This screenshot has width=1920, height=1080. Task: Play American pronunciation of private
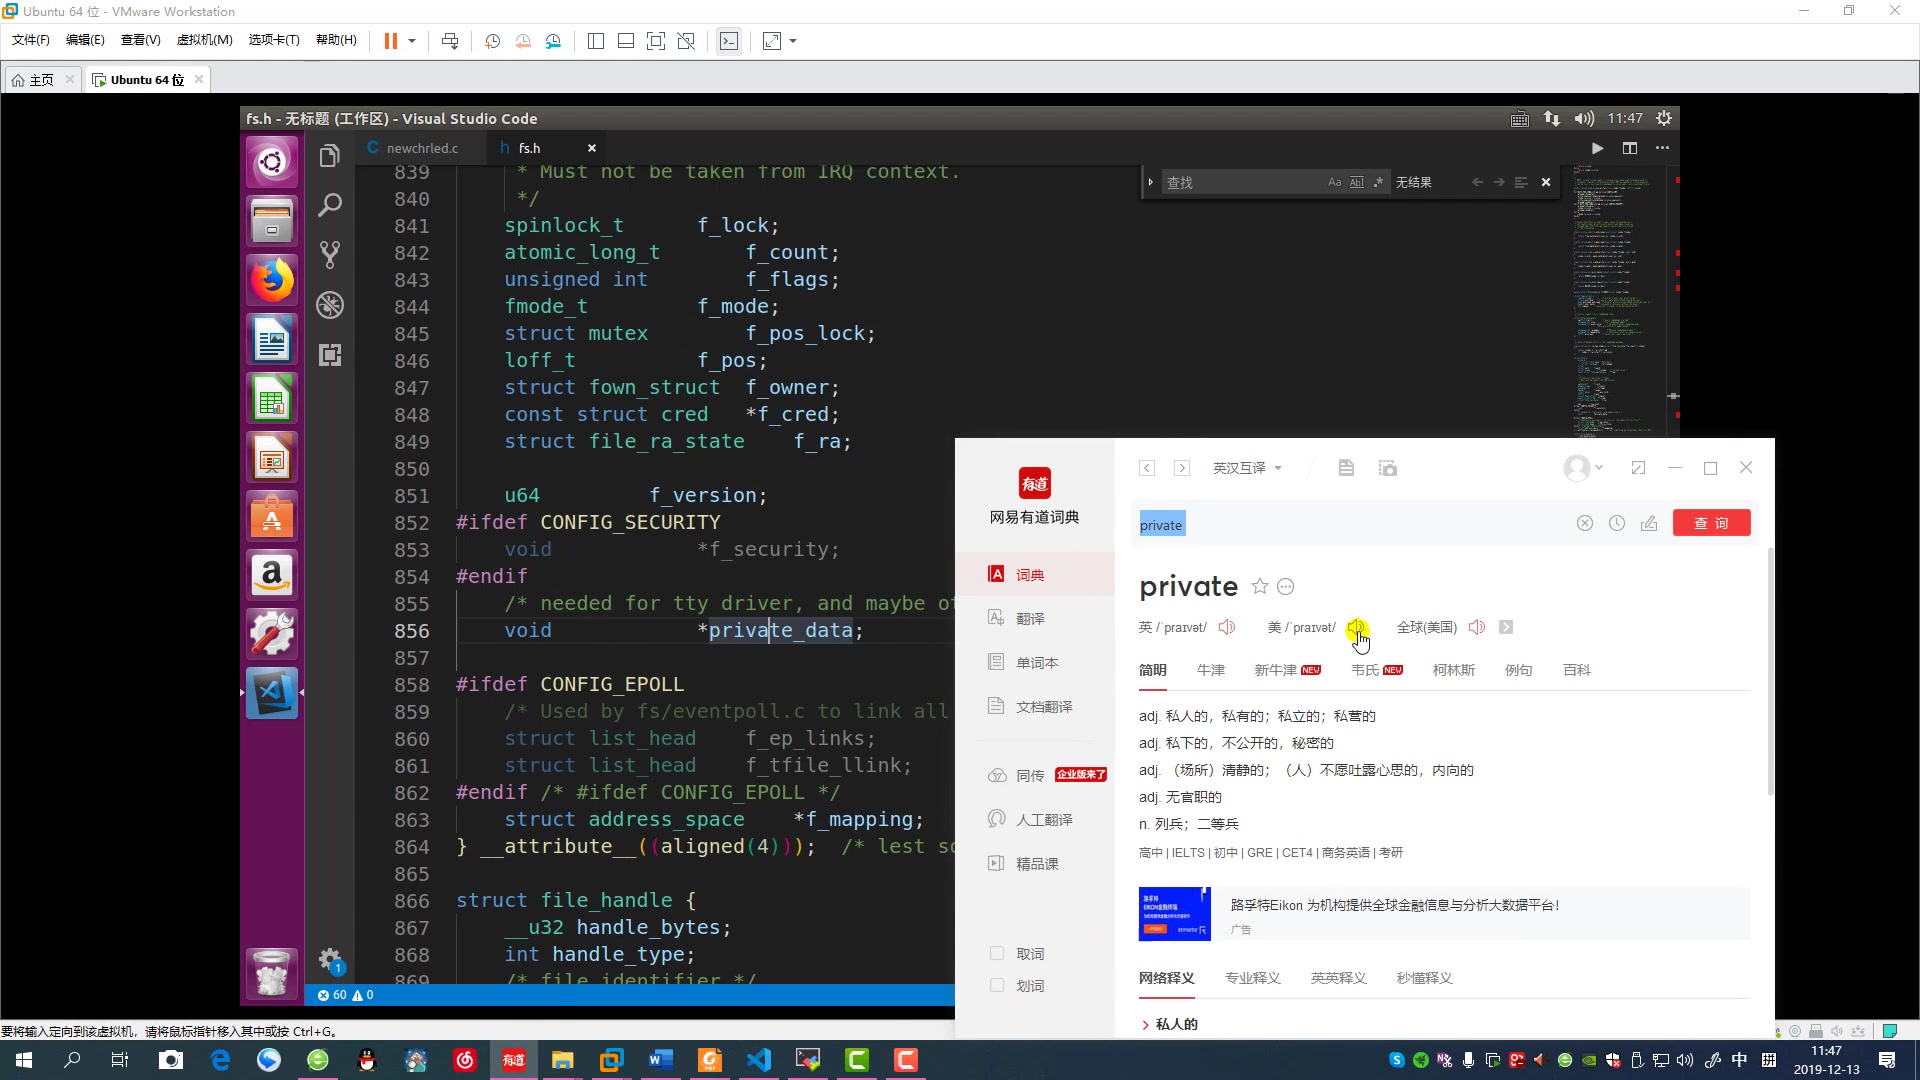click(1355, 627)
